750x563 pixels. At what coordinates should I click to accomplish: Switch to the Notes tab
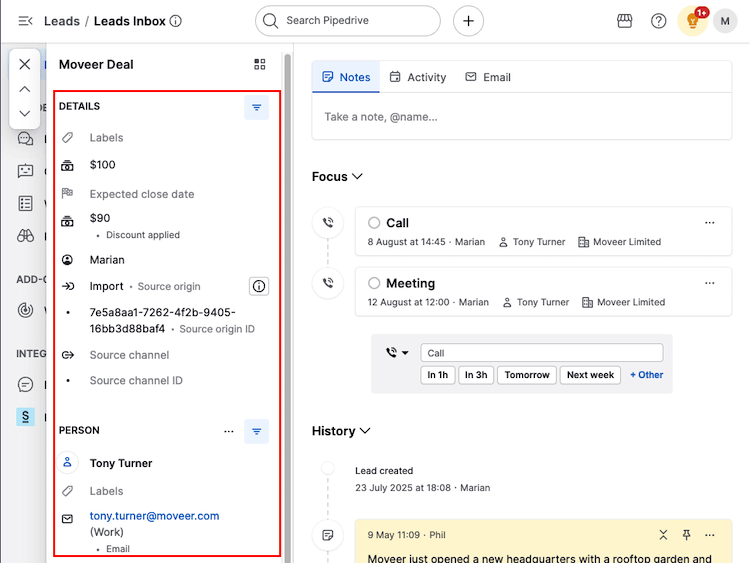click(x=346, y=77)
